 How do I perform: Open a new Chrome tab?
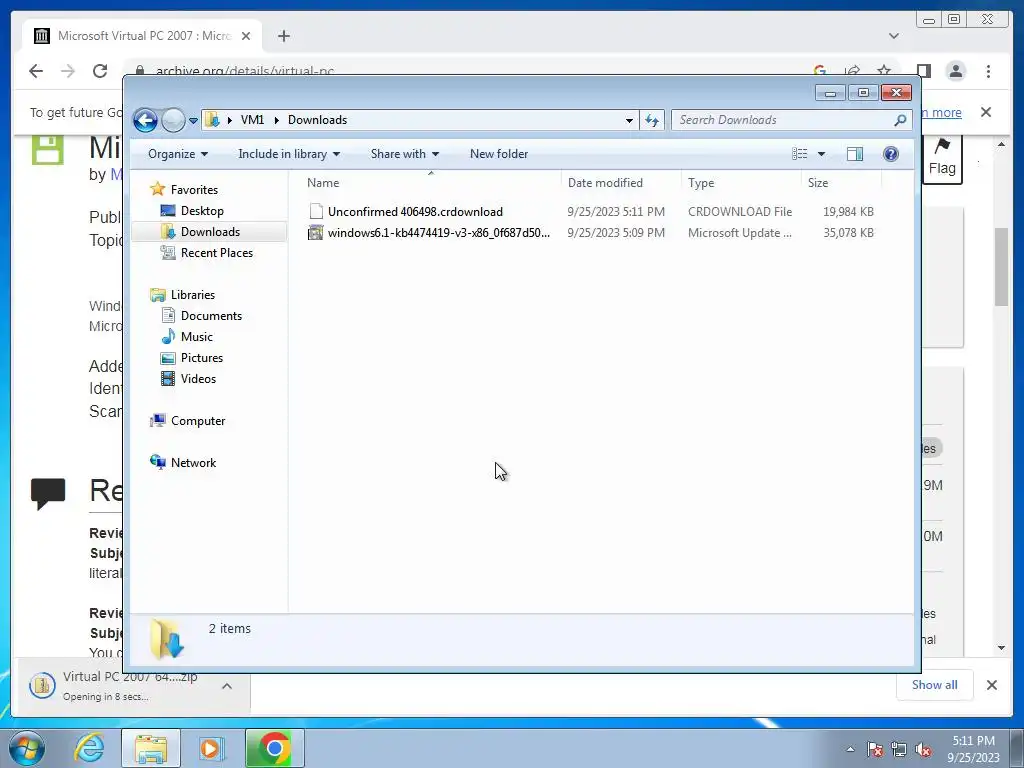(283, 36)
